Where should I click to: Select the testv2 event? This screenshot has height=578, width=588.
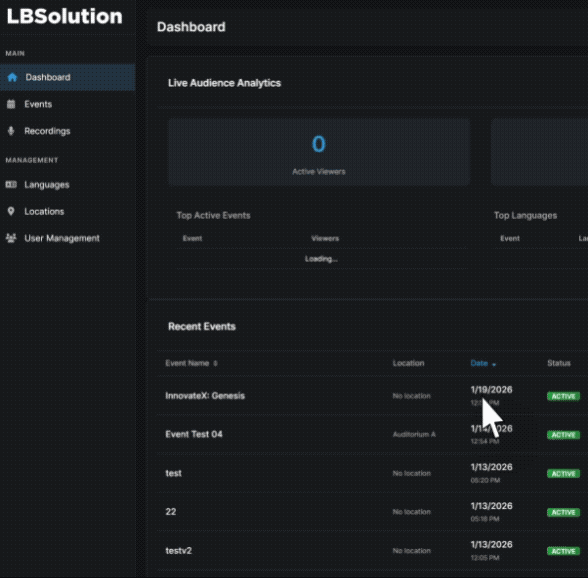(x=178, y=551)
